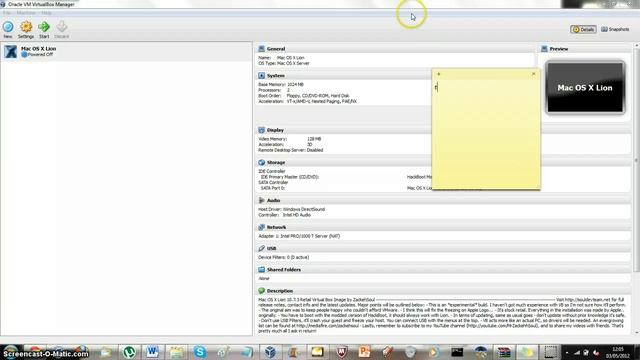Image resolution: width=640 pixels, height=360 pixels.
Task: Select the 'Mac OS X Lion' VM entry
Action: [x=126, y=51]
